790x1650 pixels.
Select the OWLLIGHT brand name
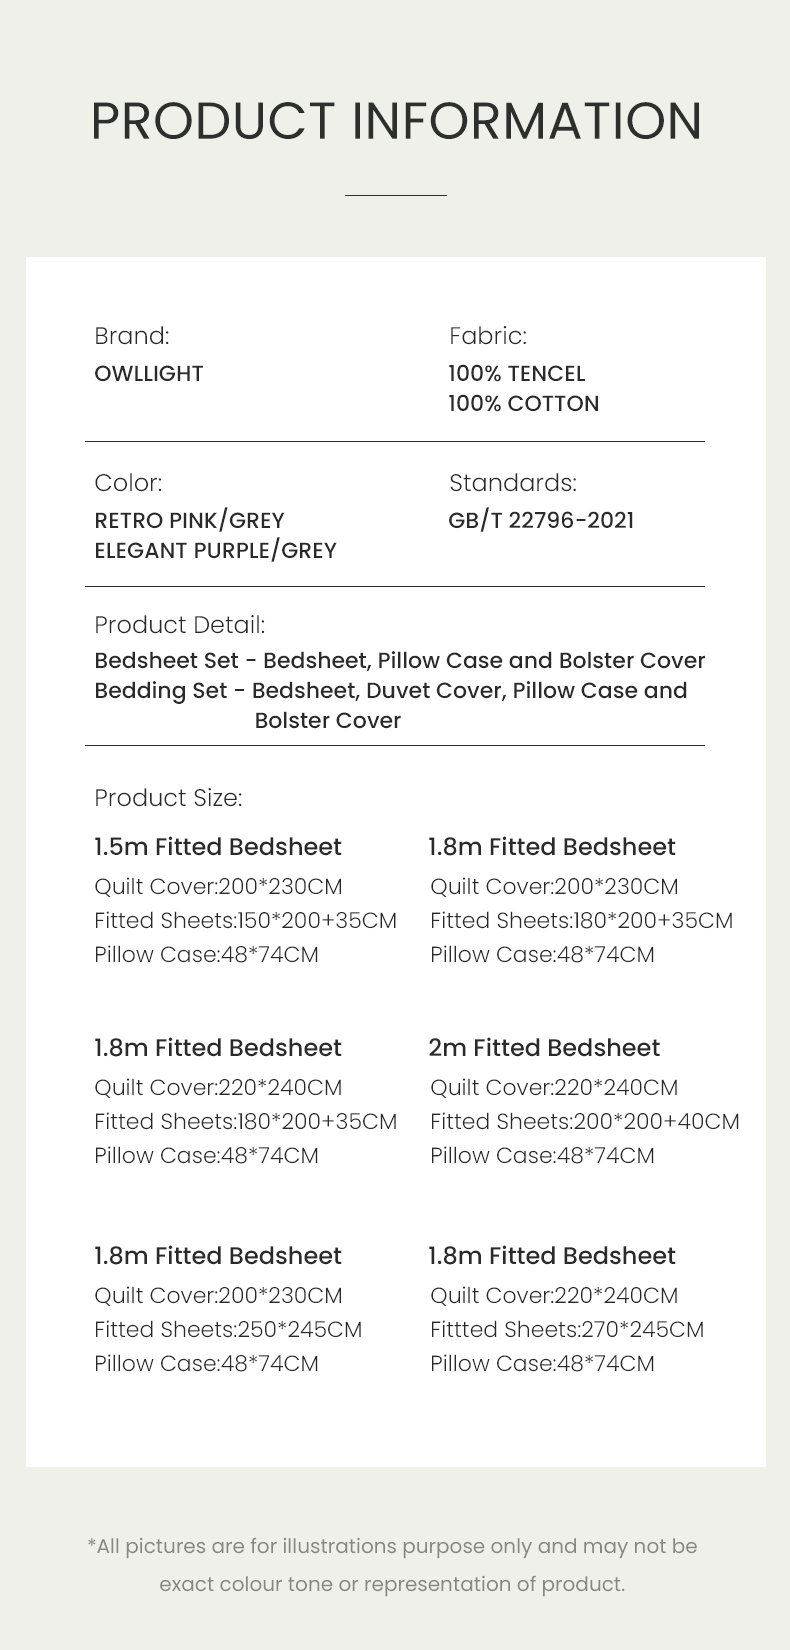point(149,374)
